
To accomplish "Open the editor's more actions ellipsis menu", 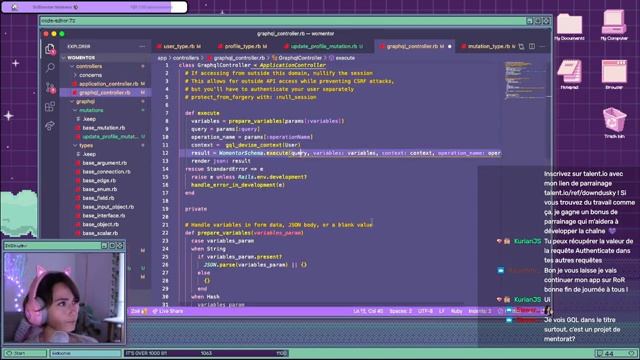I will [x=542, y=47].
